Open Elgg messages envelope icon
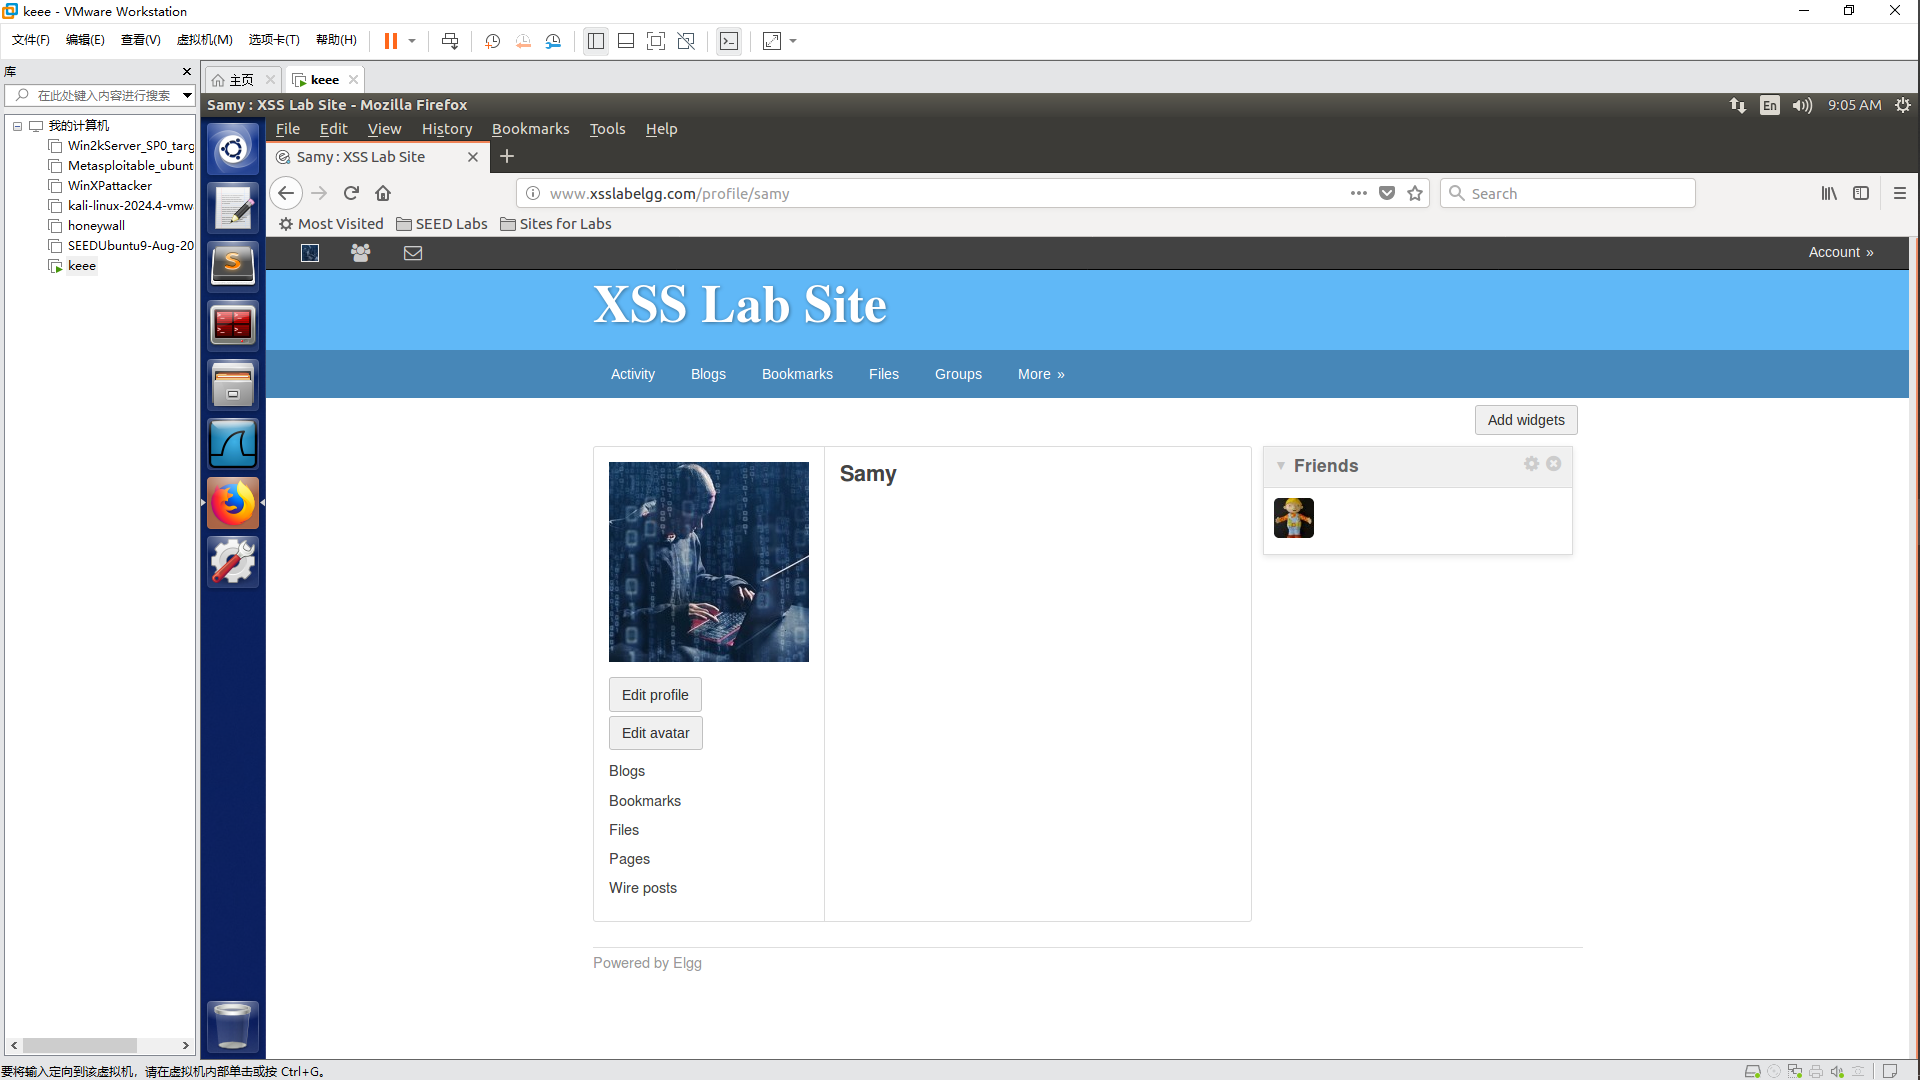The image size is (1920, 1080). (x=413, y=253)
